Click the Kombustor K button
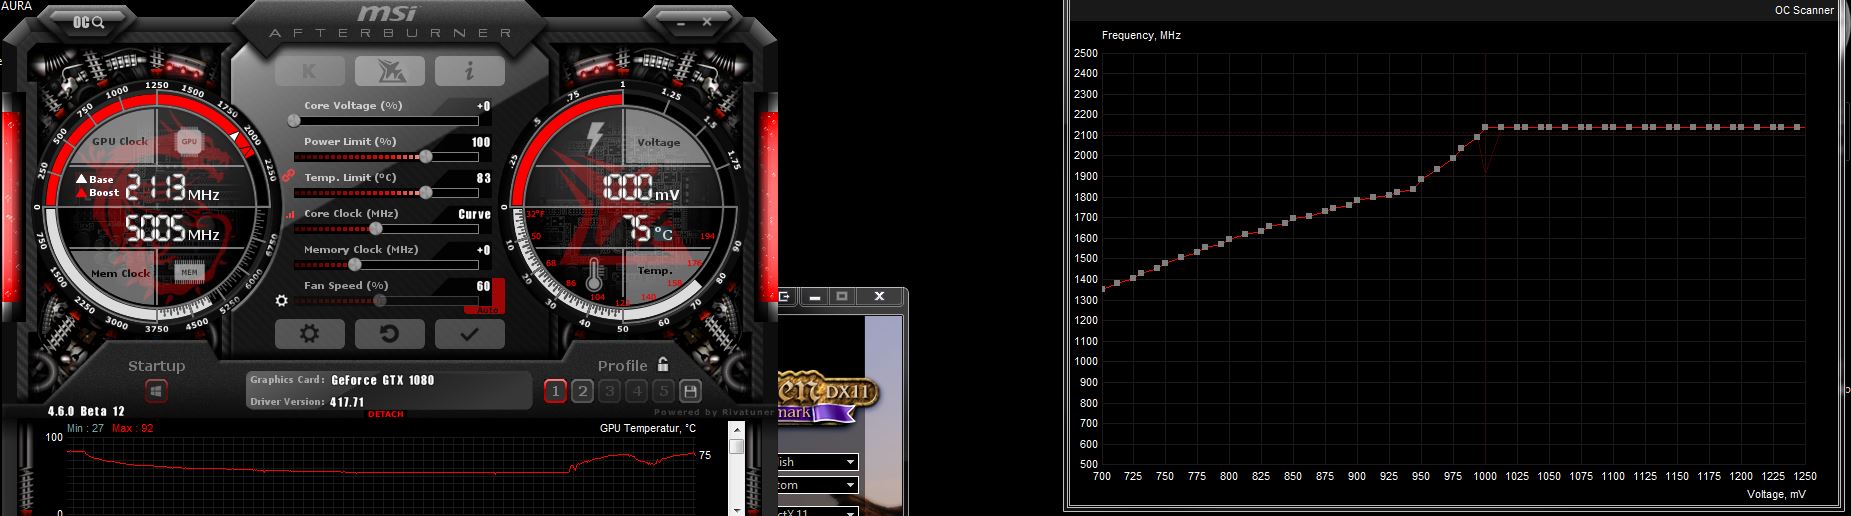 click(309, 71)
